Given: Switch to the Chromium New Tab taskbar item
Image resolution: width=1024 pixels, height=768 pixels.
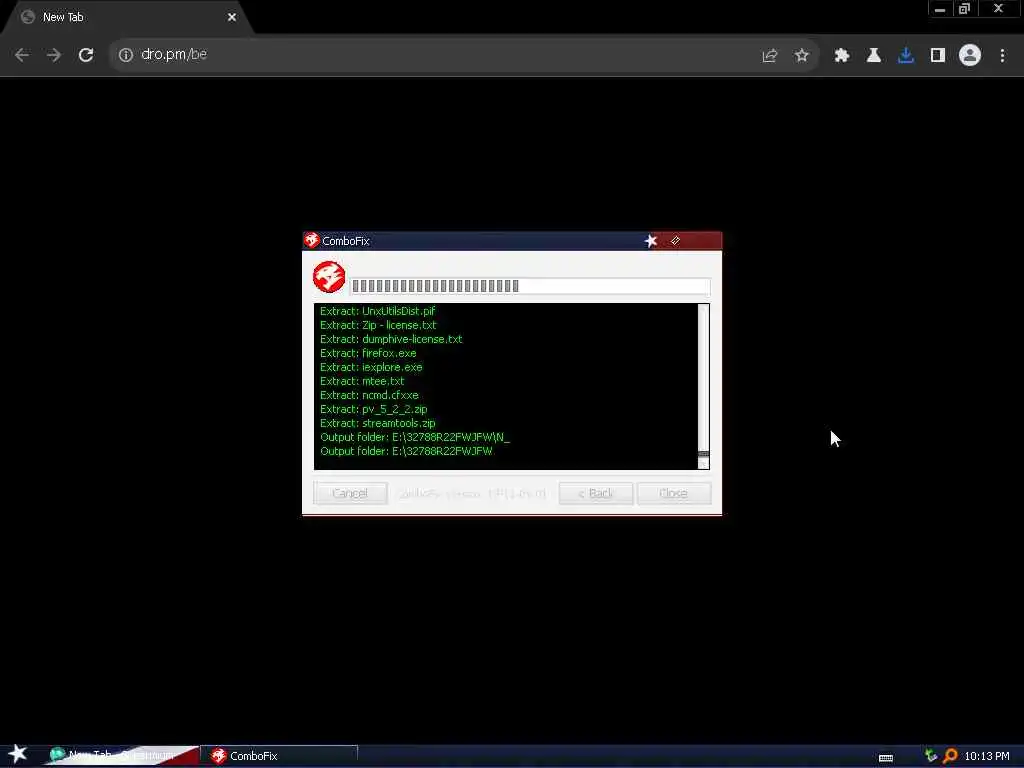Looking at the screenshot, I should (121, 756).
